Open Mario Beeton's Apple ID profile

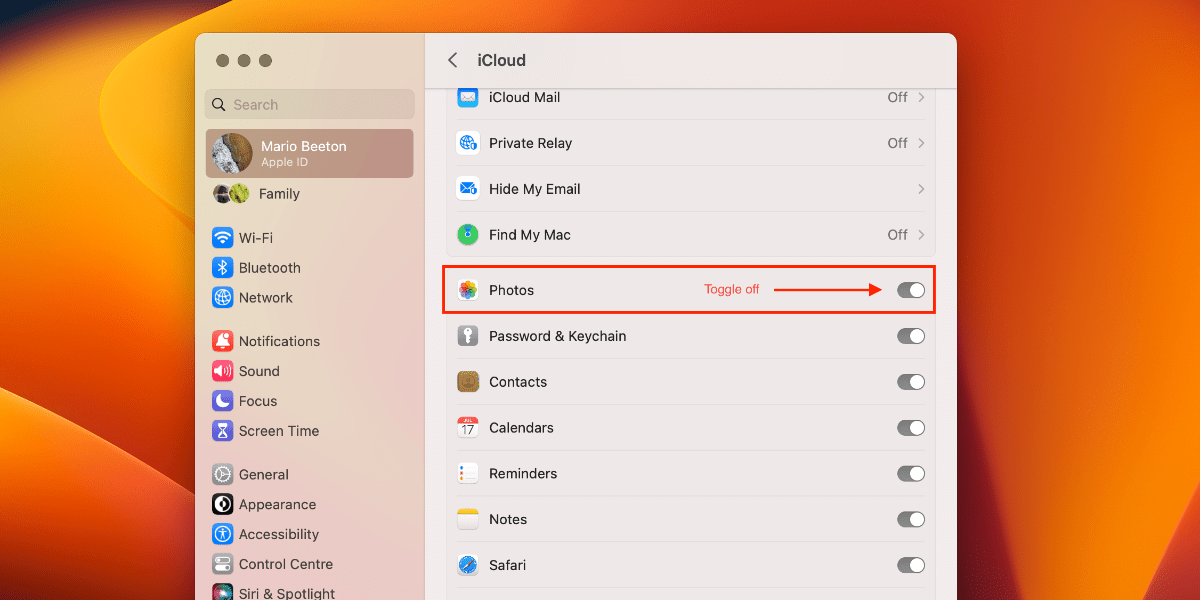(309, 153)
